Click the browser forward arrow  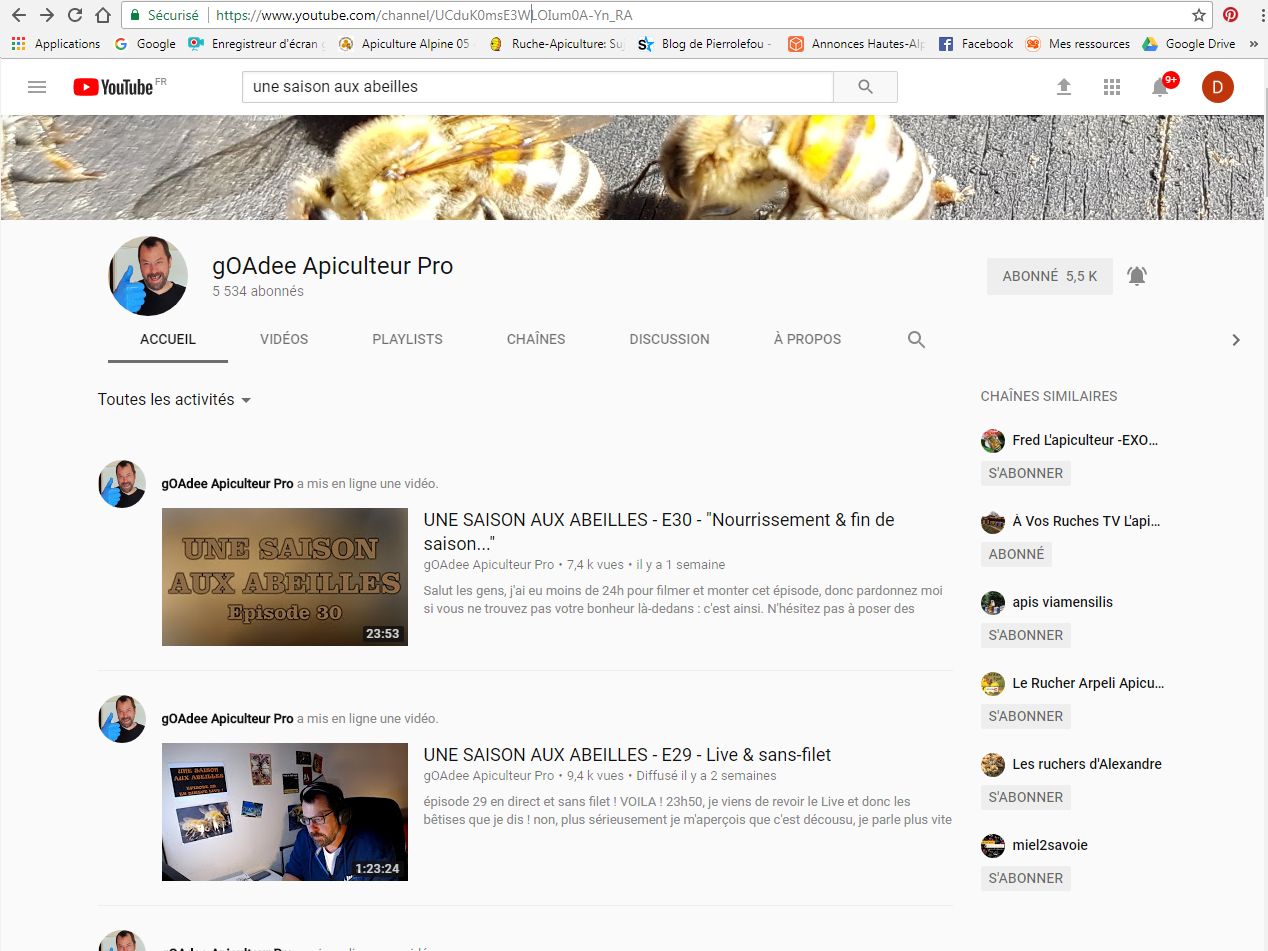47,15
